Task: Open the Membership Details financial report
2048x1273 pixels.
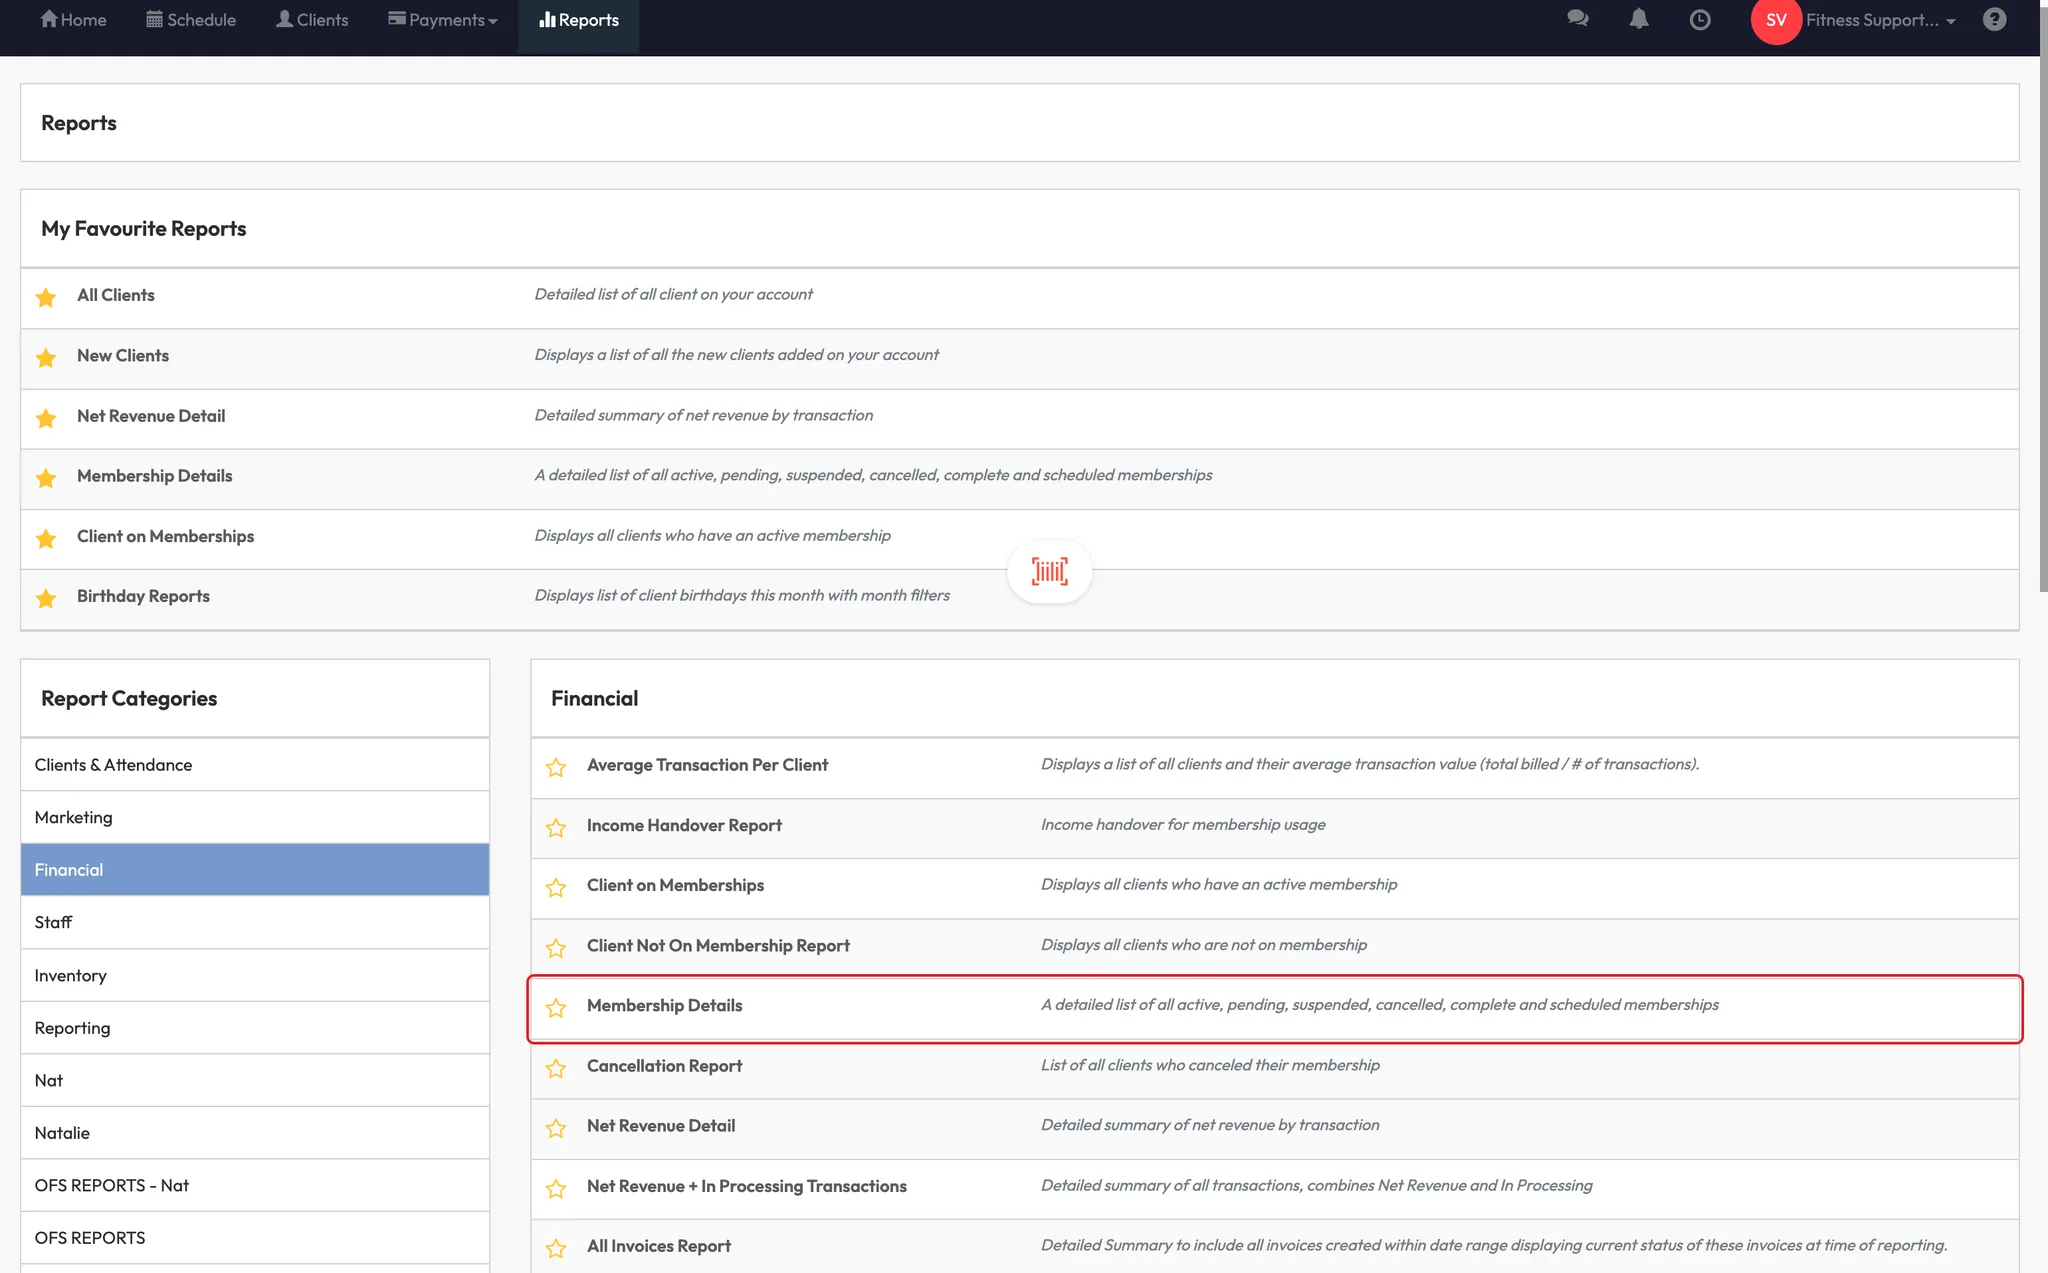Action: [664, 1006]
